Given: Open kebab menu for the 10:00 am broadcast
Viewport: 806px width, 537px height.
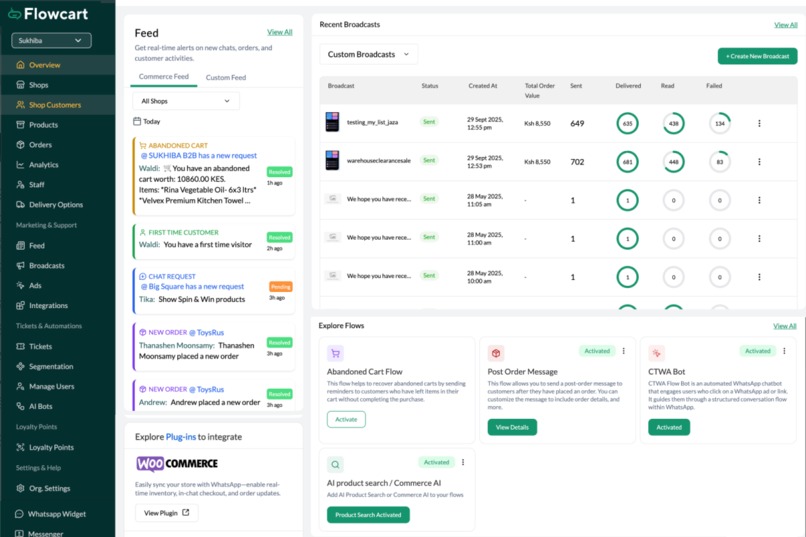Looking at the screenshot, I should (759, 277).
